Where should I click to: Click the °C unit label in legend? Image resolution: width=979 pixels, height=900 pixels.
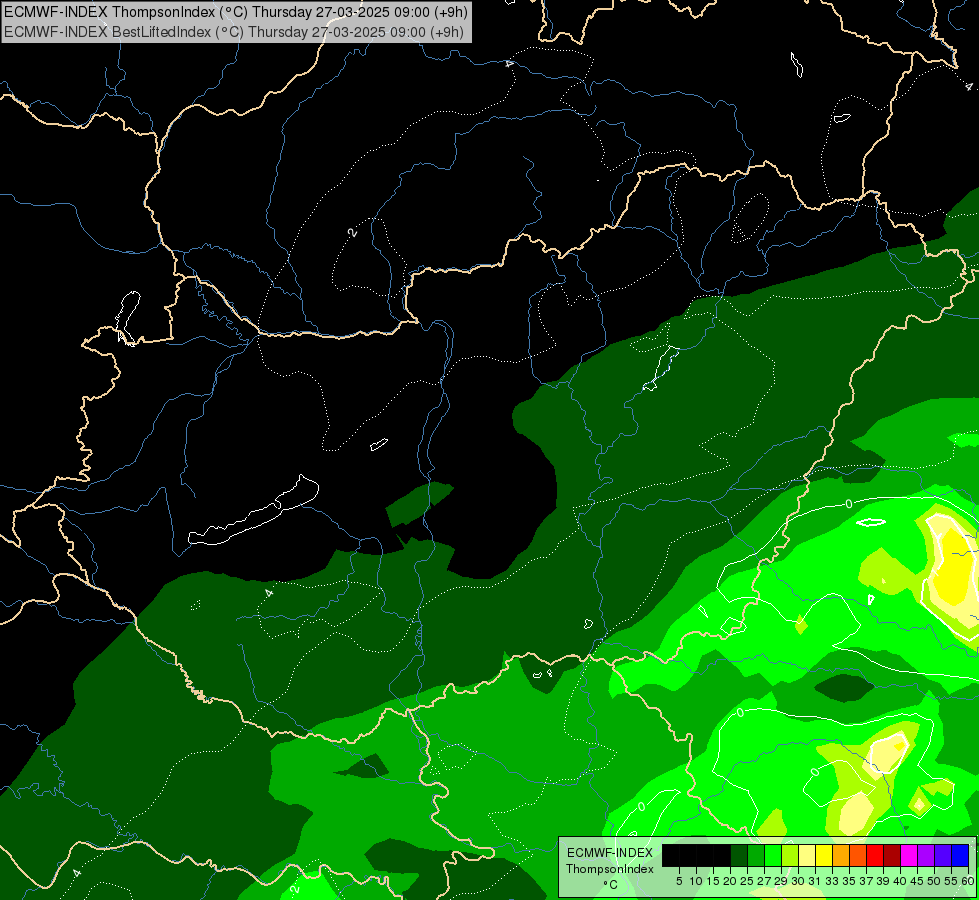pos(610,884)
